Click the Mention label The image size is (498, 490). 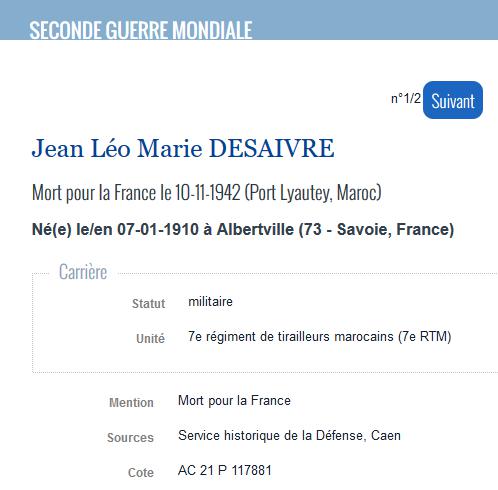(x=131, y=402)
